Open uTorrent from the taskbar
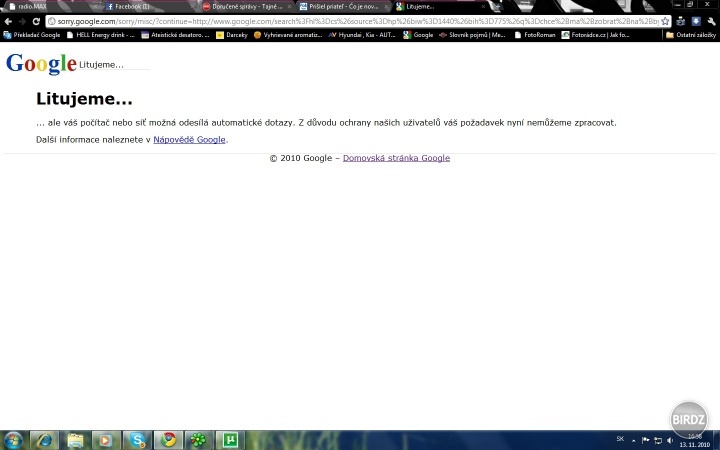This screenshot has height=450, width=720. click(230, 440)
